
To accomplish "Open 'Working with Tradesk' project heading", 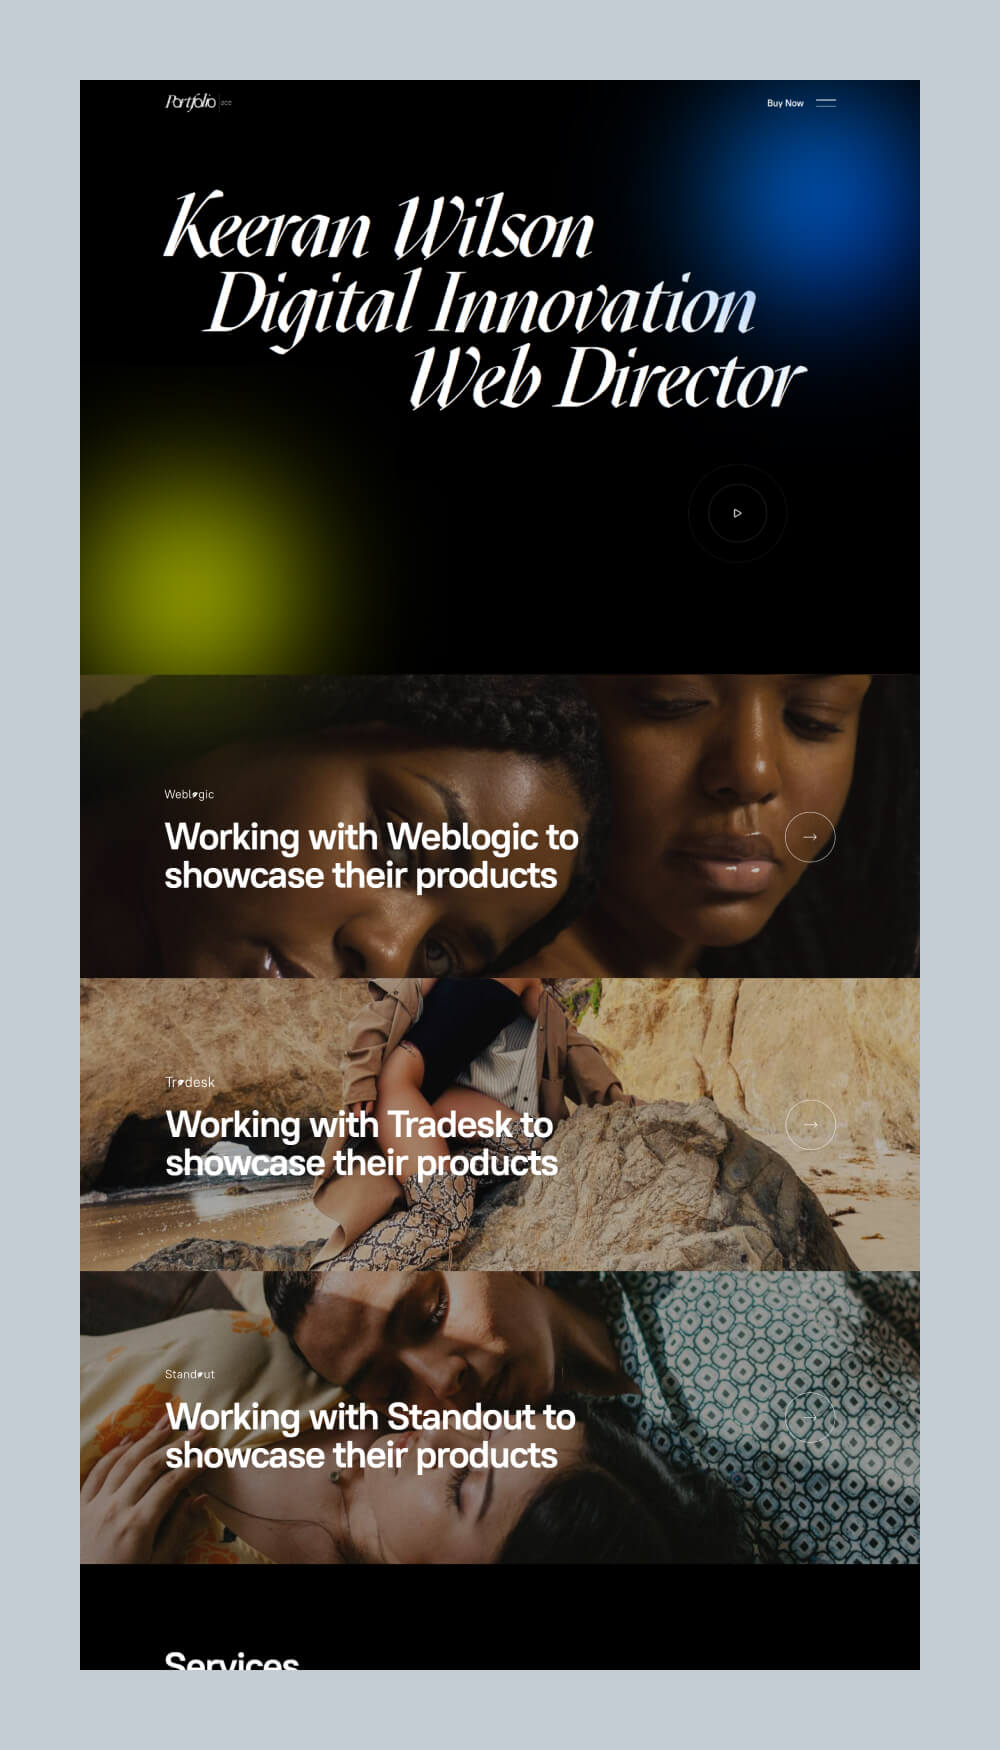I will point(361,1144).
